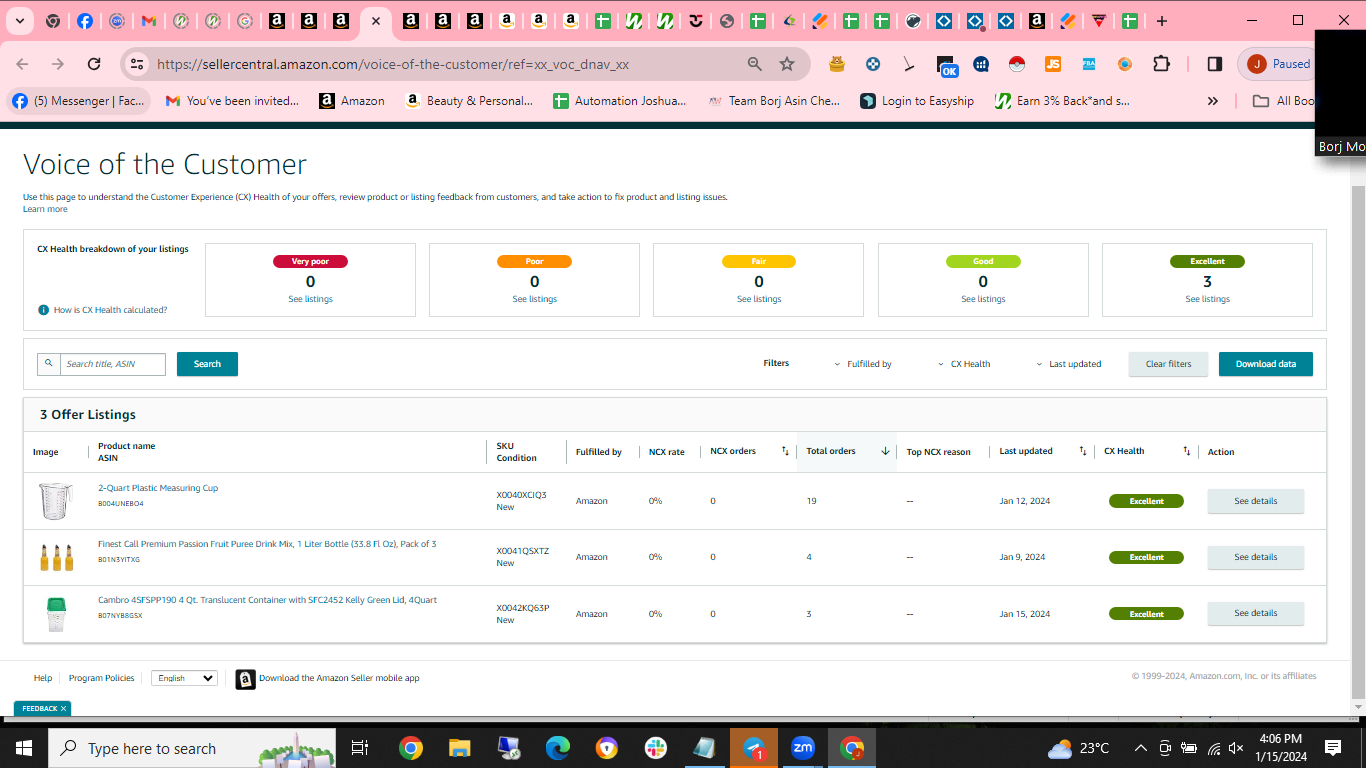Click the Download data button
The width and height of the screenshot is (1366, 768).
point(1265,364)
